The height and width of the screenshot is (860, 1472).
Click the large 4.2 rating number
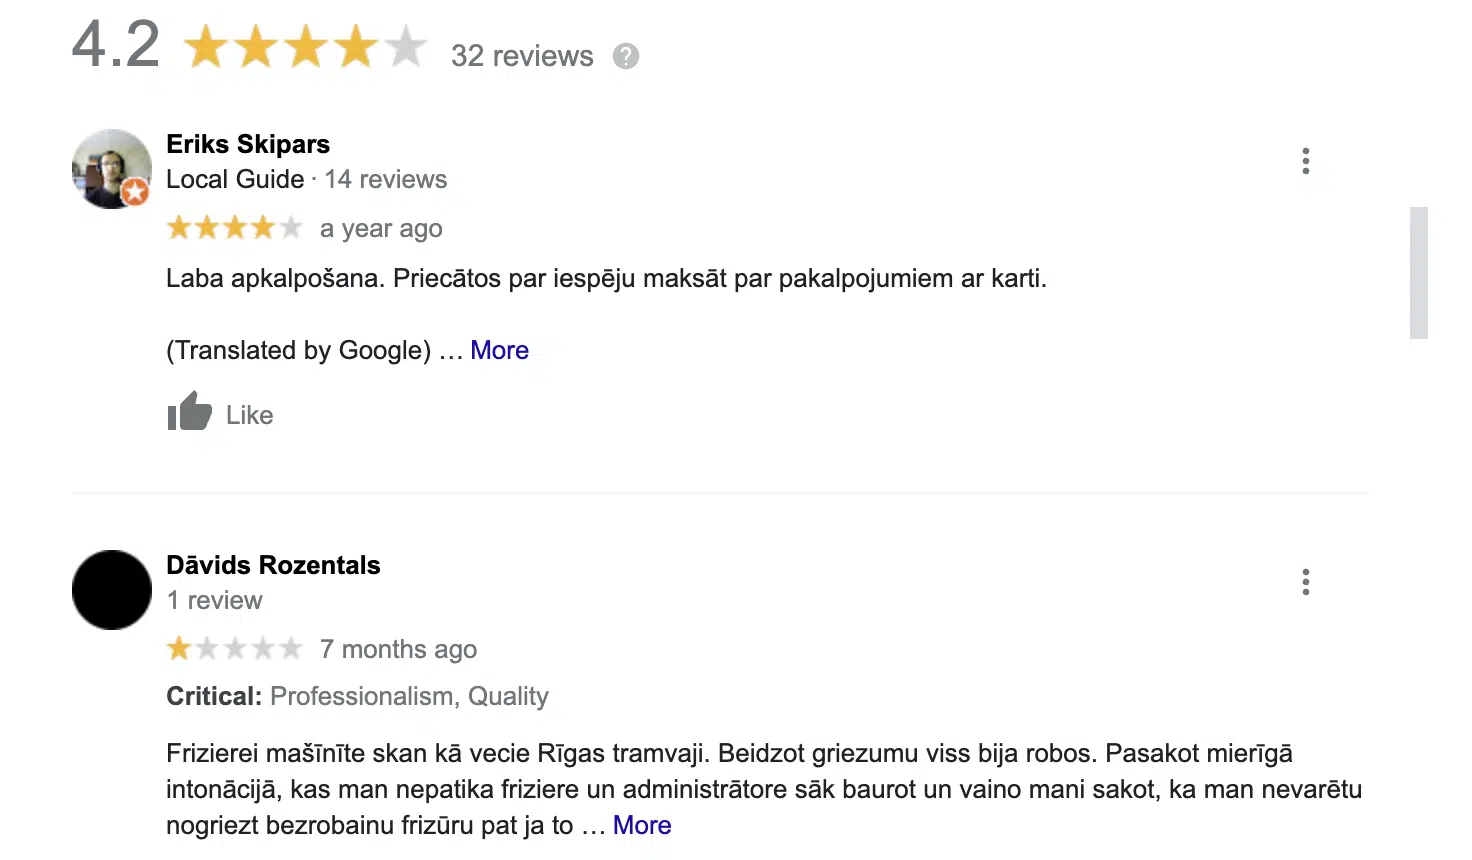pyautogui.click(x=116, y=45)
